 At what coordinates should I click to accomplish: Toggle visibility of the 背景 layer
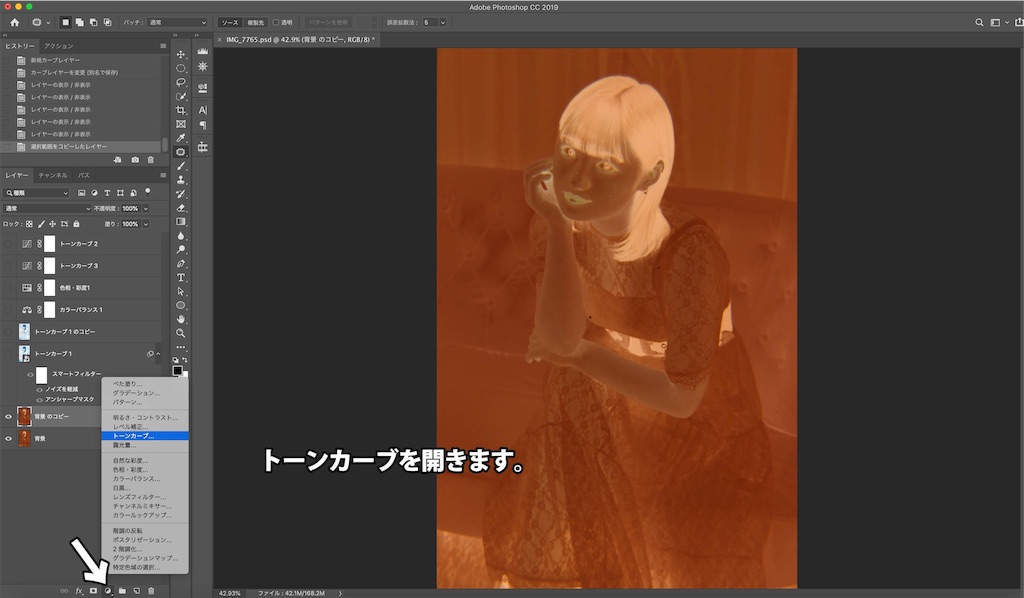(8, 437)
